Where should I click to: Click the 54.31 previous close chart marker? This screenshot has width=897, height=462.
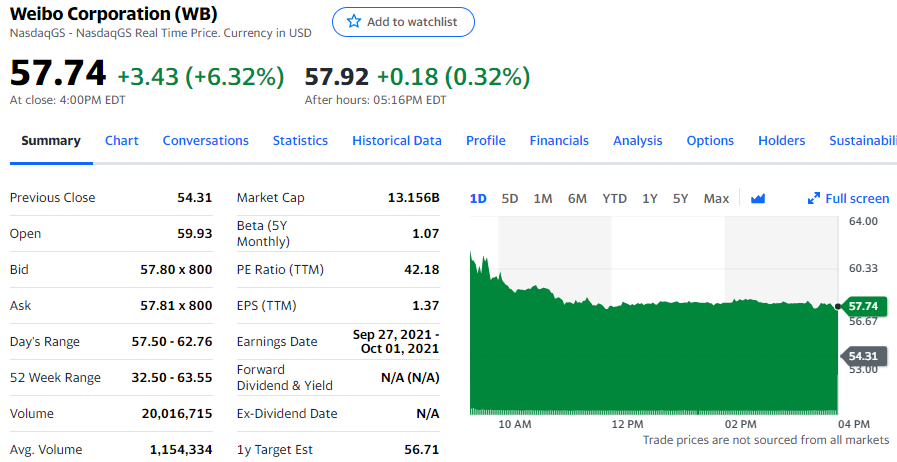(x=864, y=356)
